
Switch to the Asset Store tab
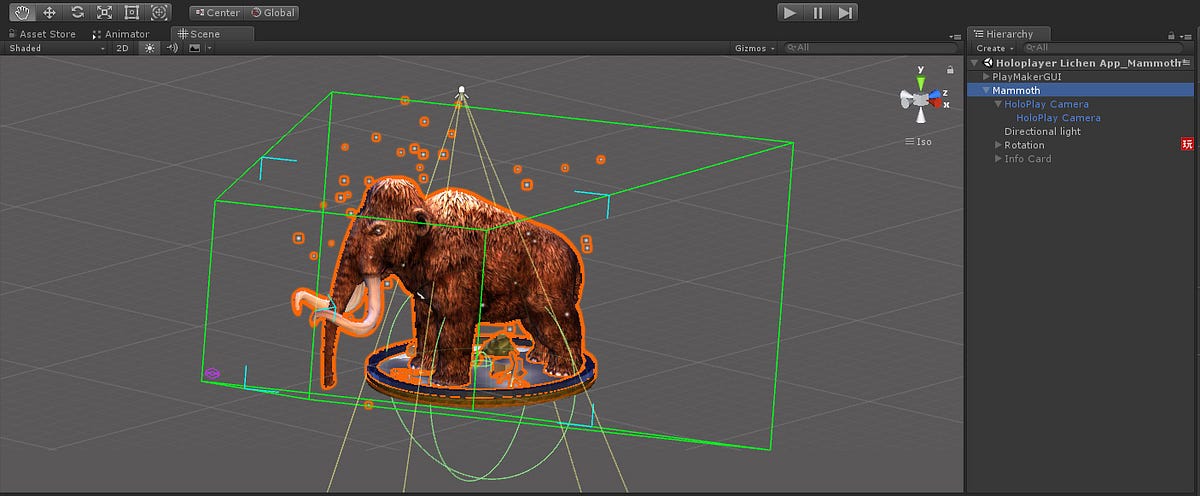pos(44,34)
